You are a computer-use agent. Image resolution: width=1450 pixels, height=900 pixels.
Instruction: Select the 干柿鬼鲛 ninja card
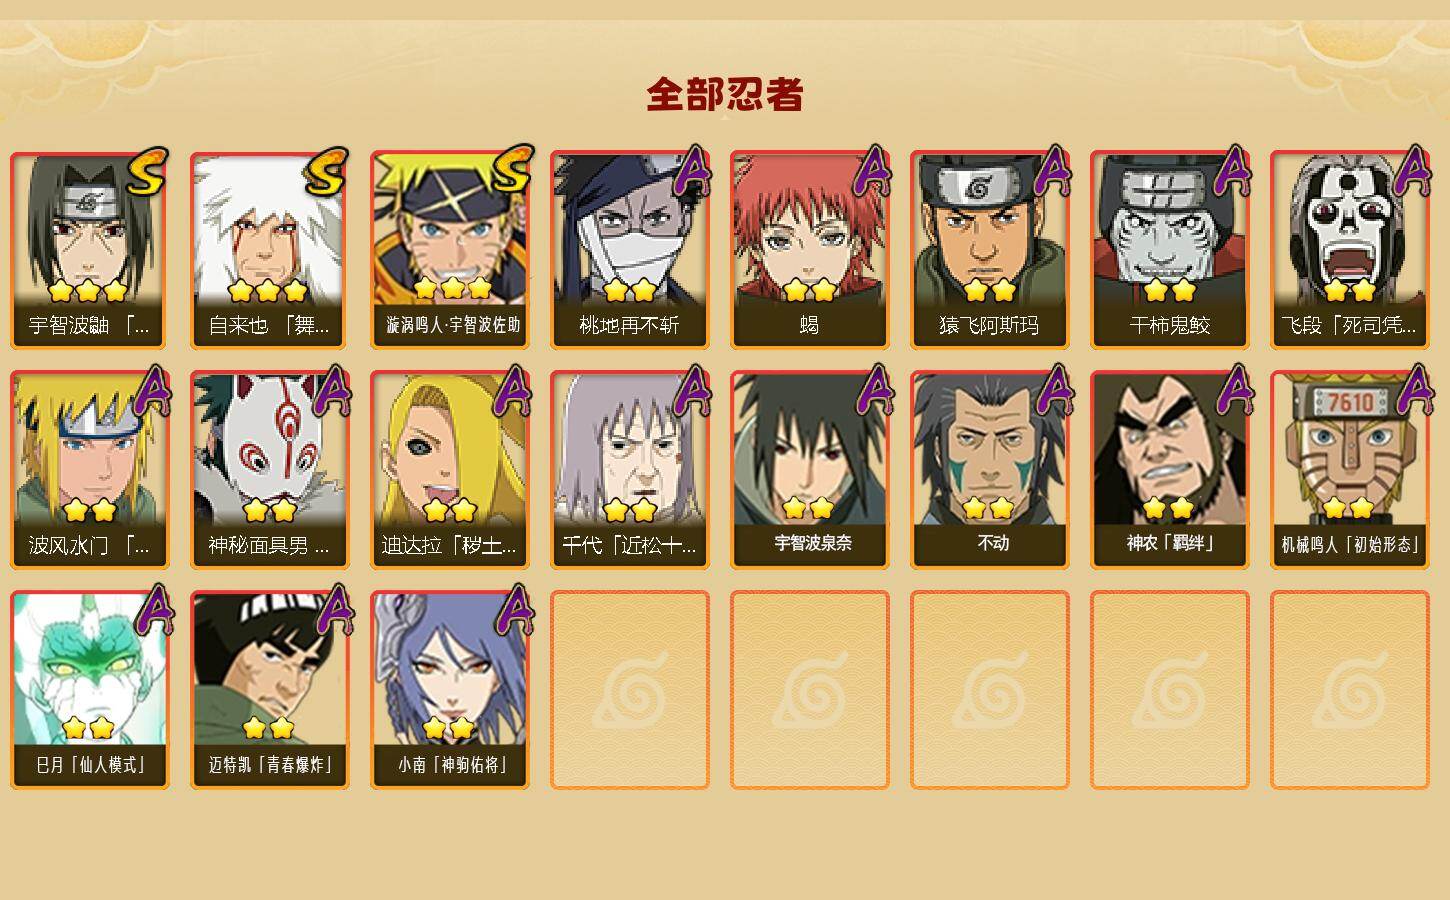click(1170, 250)
